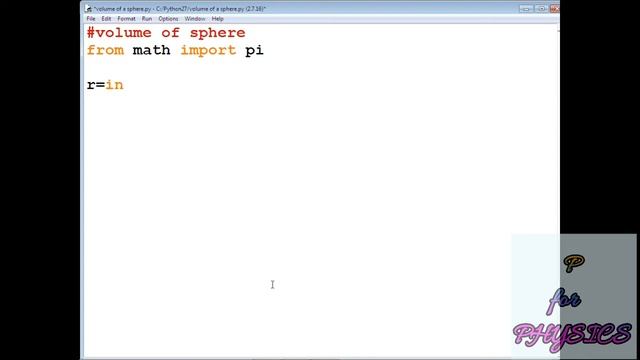This screenshot has height=360, width=640.
Task: Open the Edit menu
Action: click(x=106, y=19)
